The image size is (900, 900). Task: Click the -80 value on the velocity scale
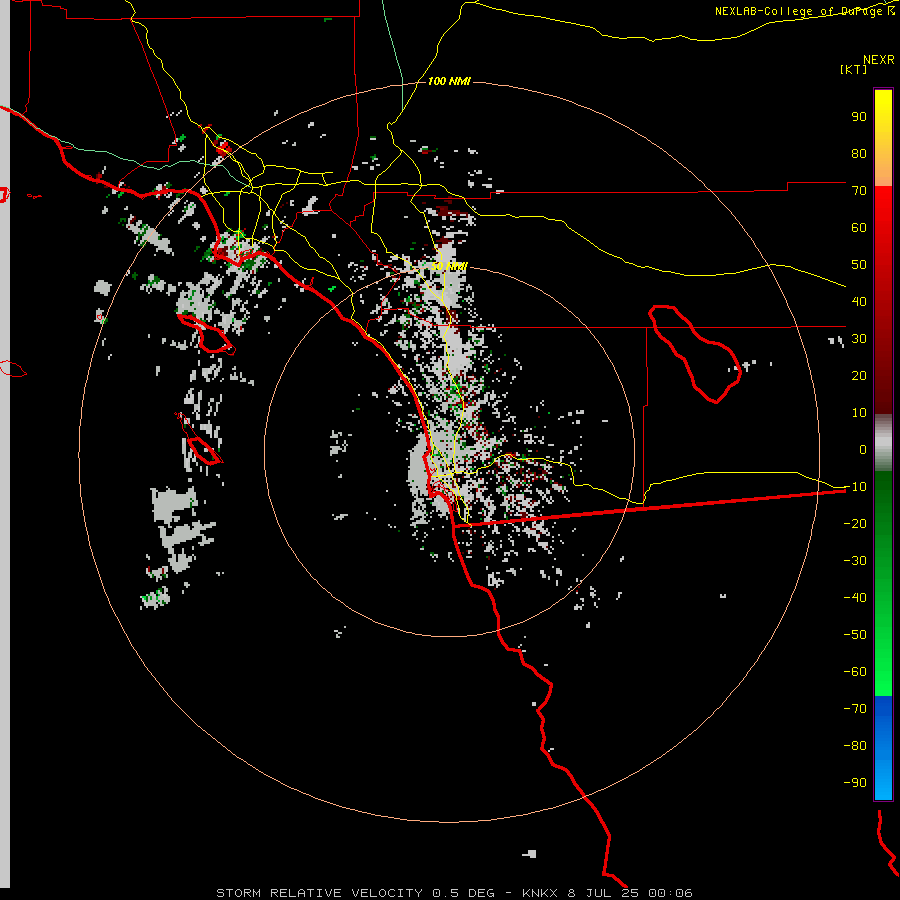[855, 746]
